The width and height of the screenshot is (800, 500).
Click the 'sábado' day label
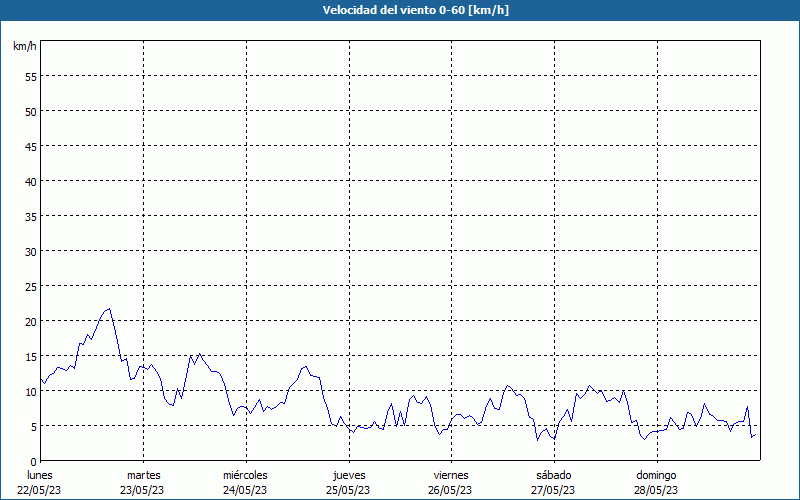553,475
